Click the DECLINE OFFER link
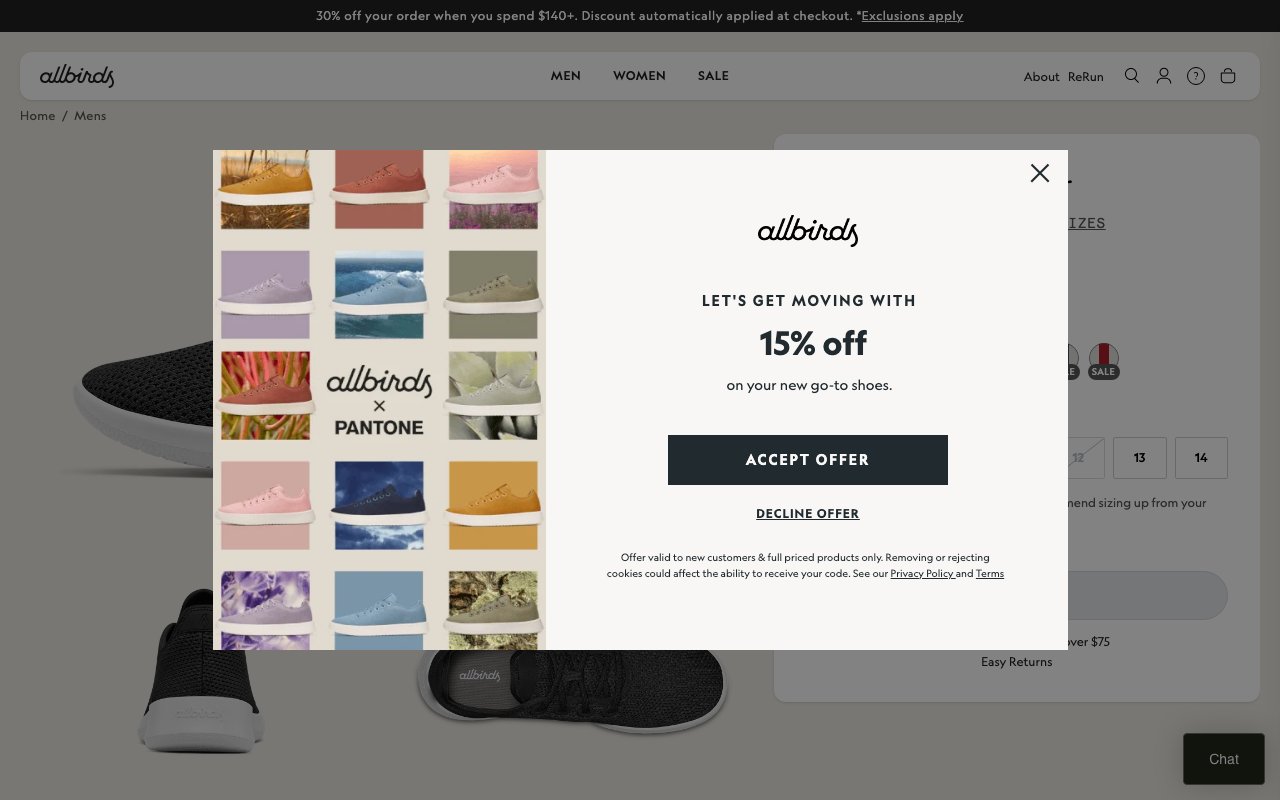 808,514
